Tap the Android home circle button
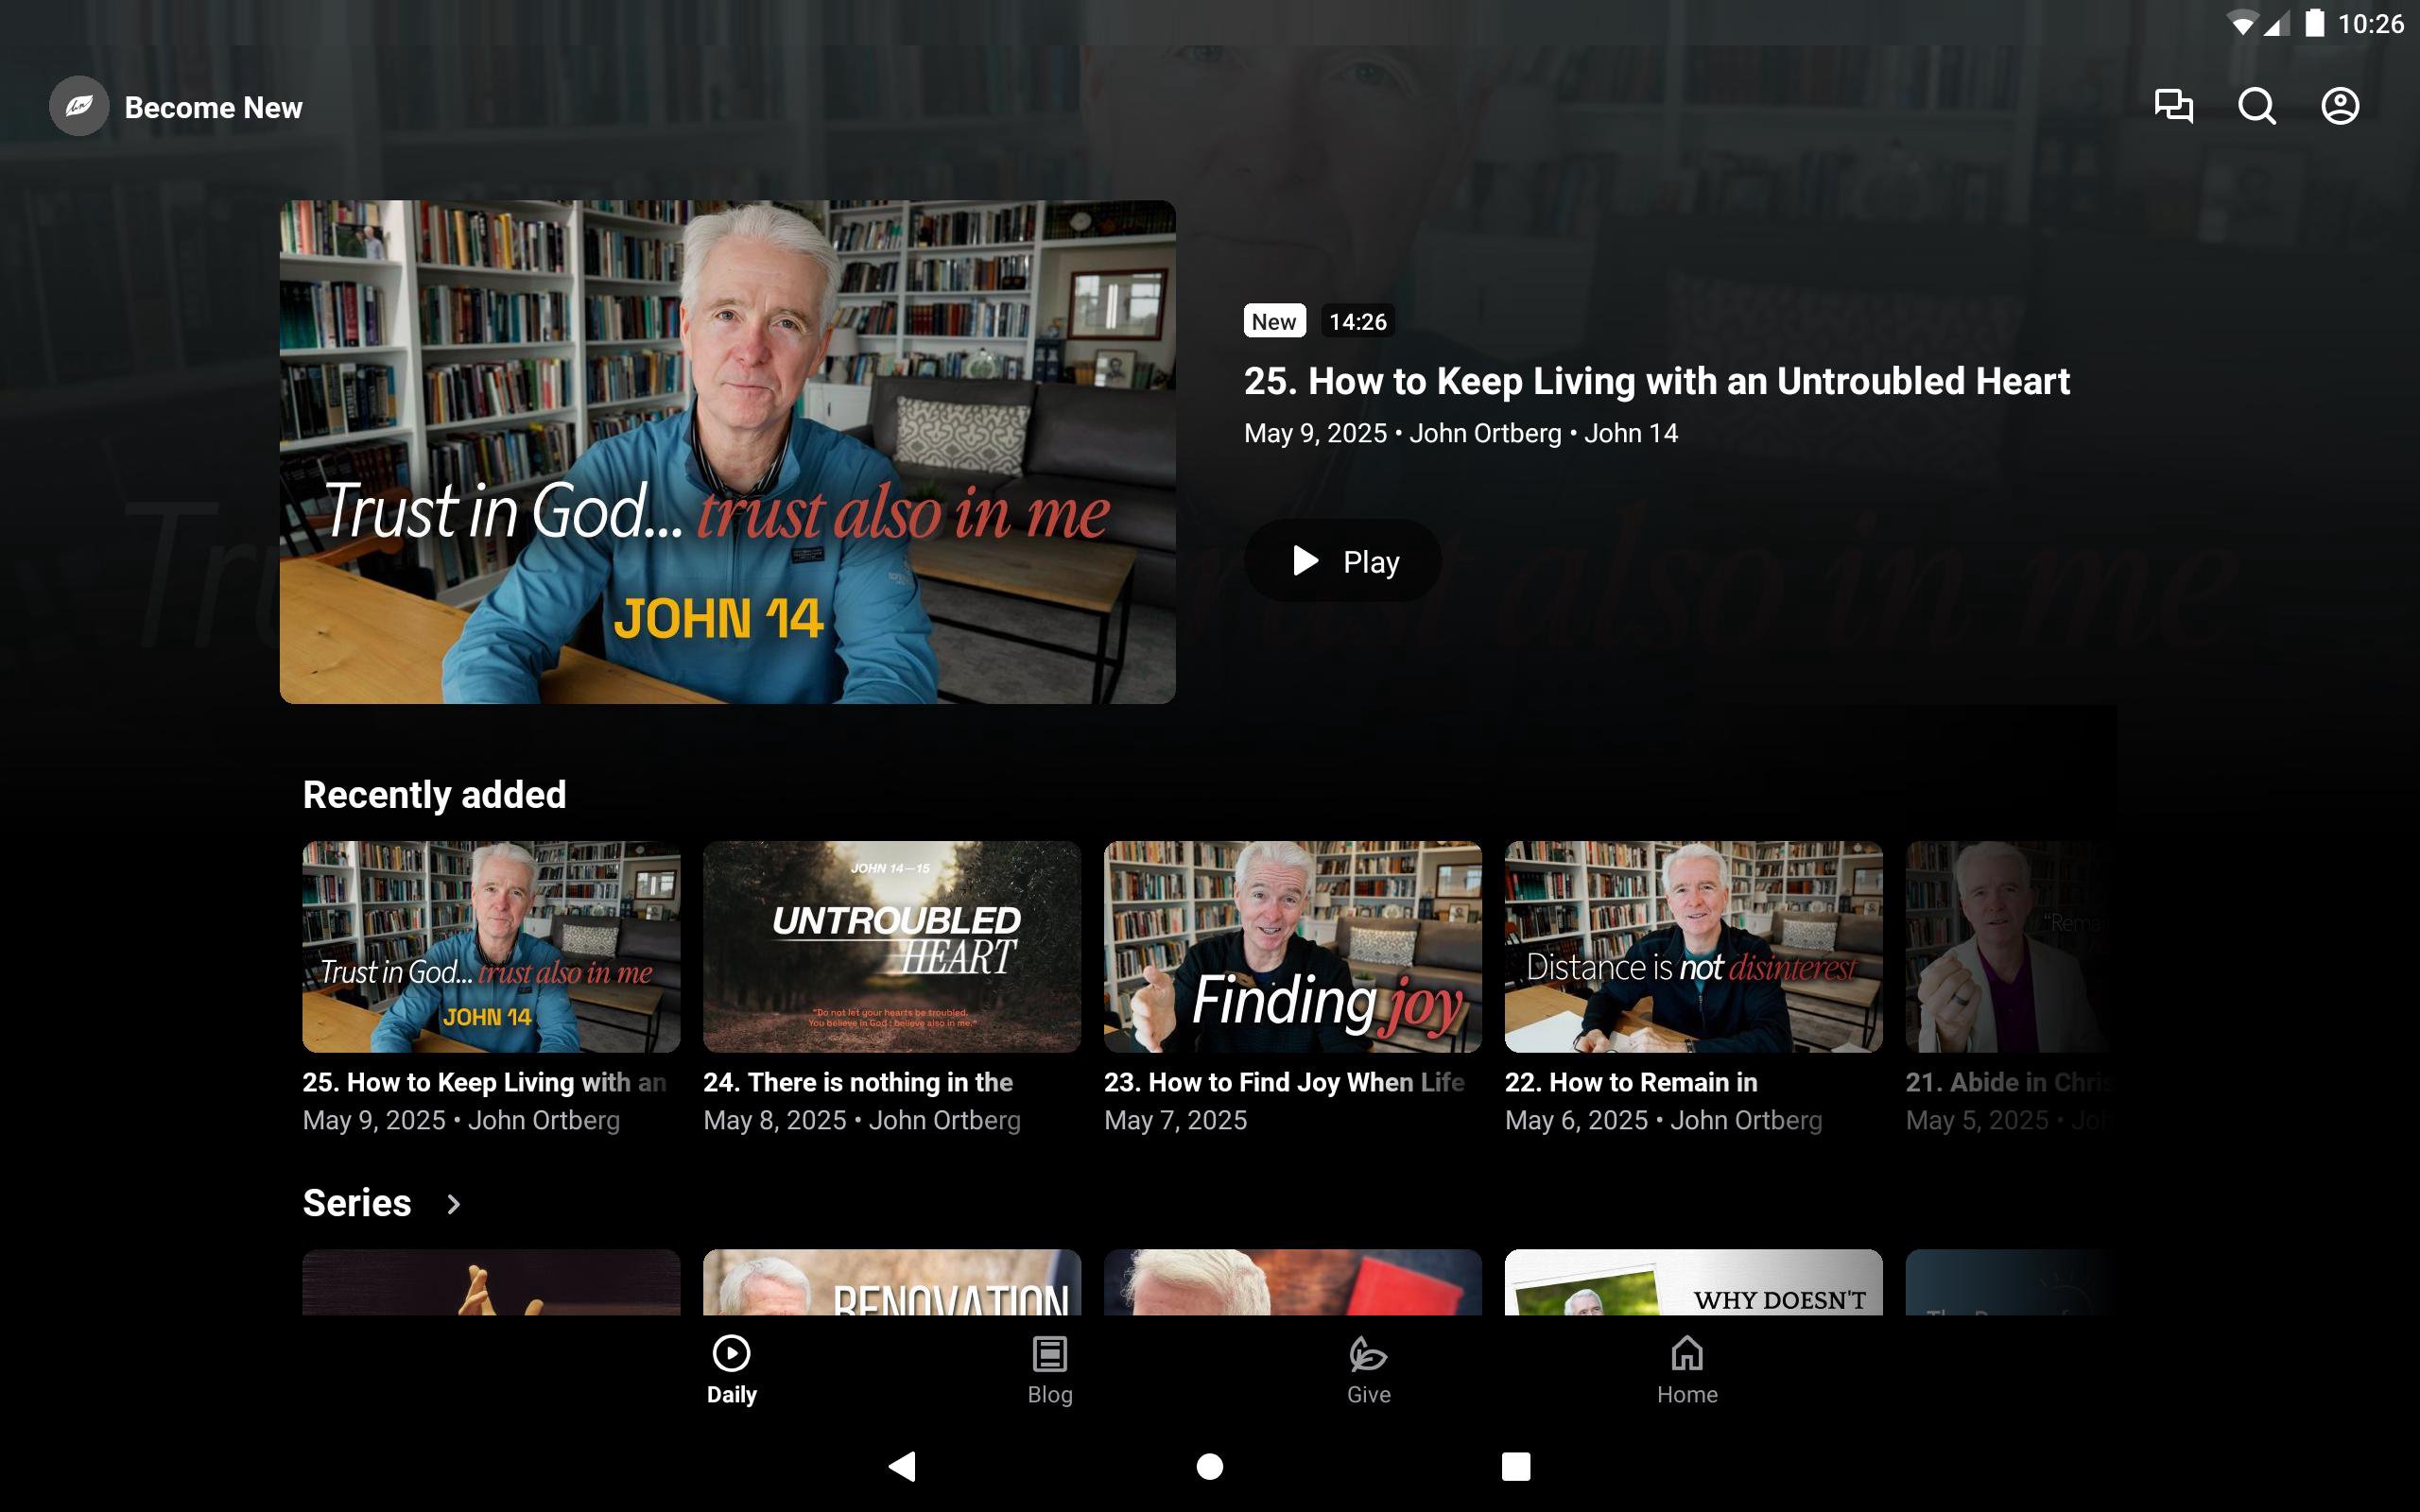 [1209, 1466]
